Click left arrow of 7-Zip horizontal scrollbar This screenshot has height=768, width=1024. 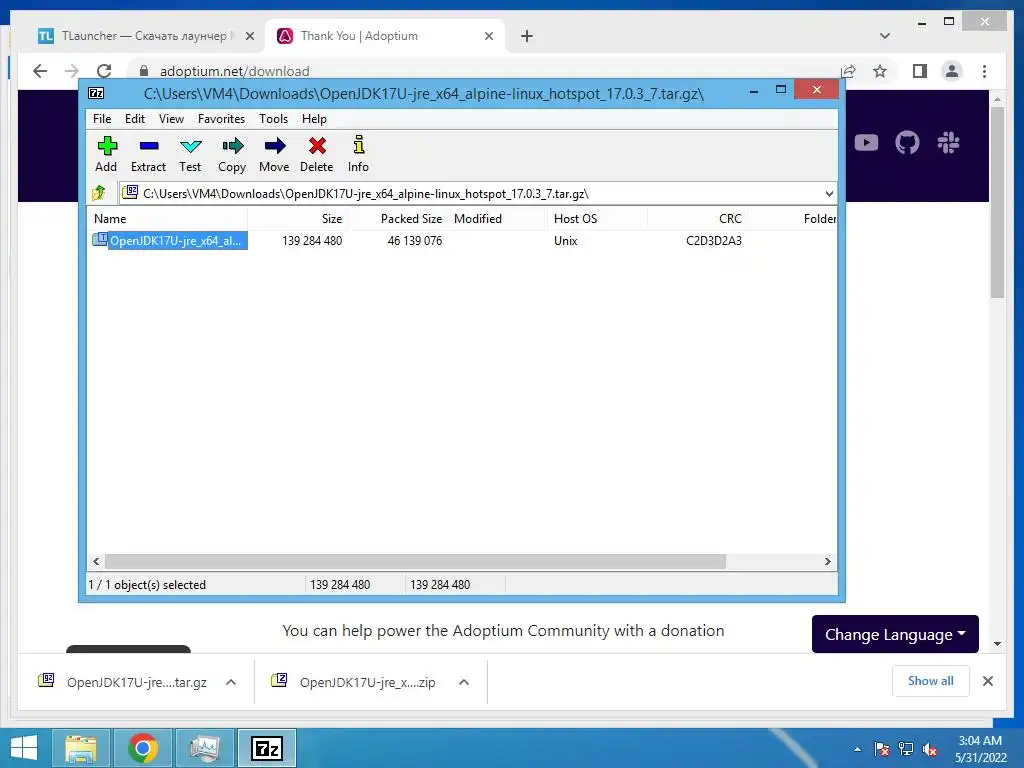pyautogui.click(x=97, y=562)
